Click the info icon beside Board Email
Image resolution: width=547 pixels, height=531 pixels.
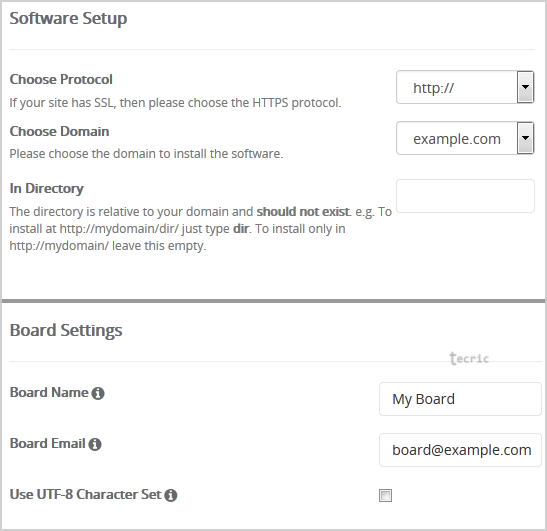click(x=95, y=444)
